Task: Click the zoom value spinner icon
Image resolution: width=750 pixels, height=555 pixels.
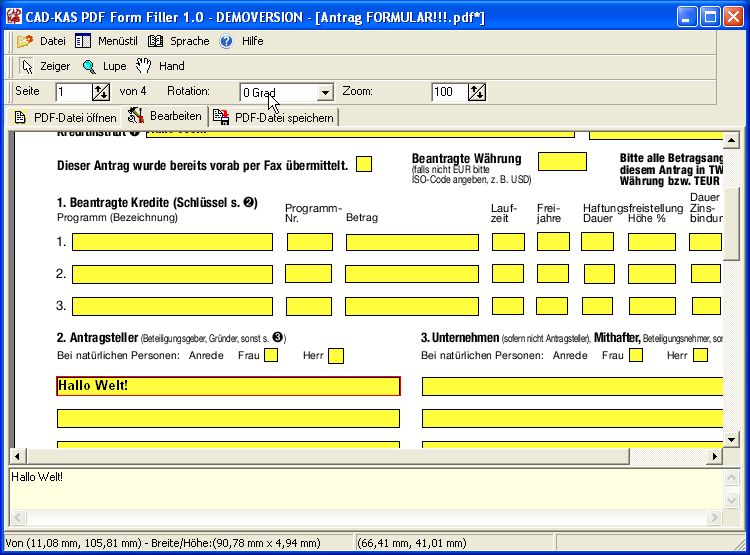Action: (476, 92)
